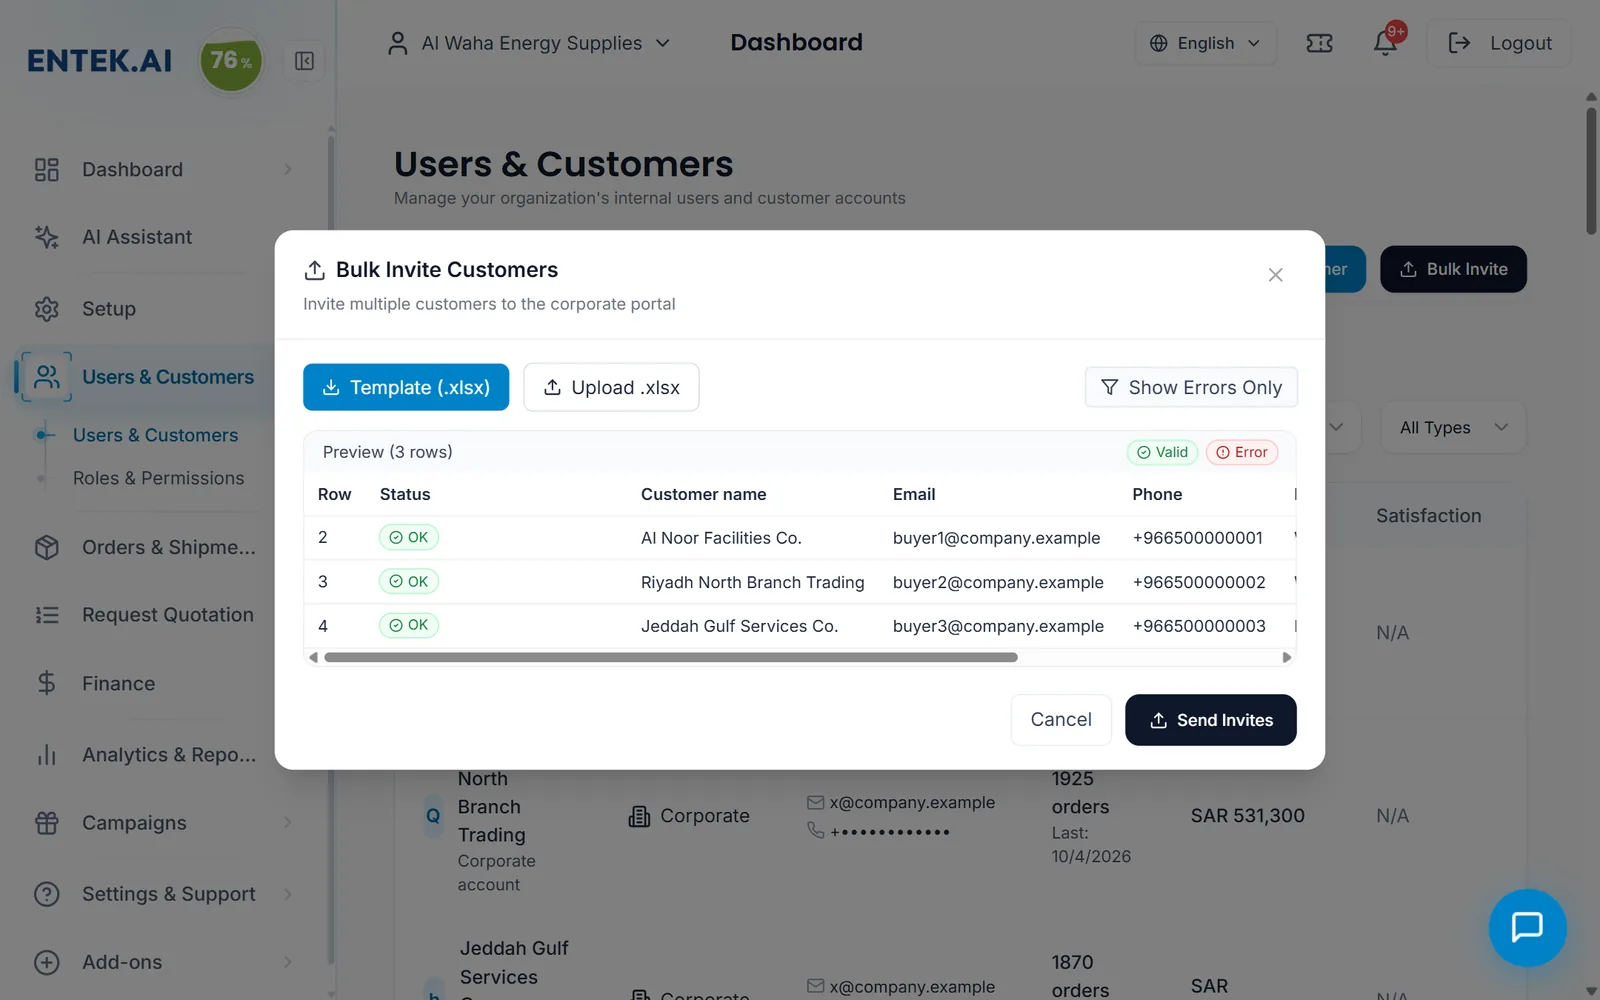The height and width of the screenshot is (1000, 1600).
Task: Click the Bulk Invite button behind dialog
Action: coord(1453,269)
